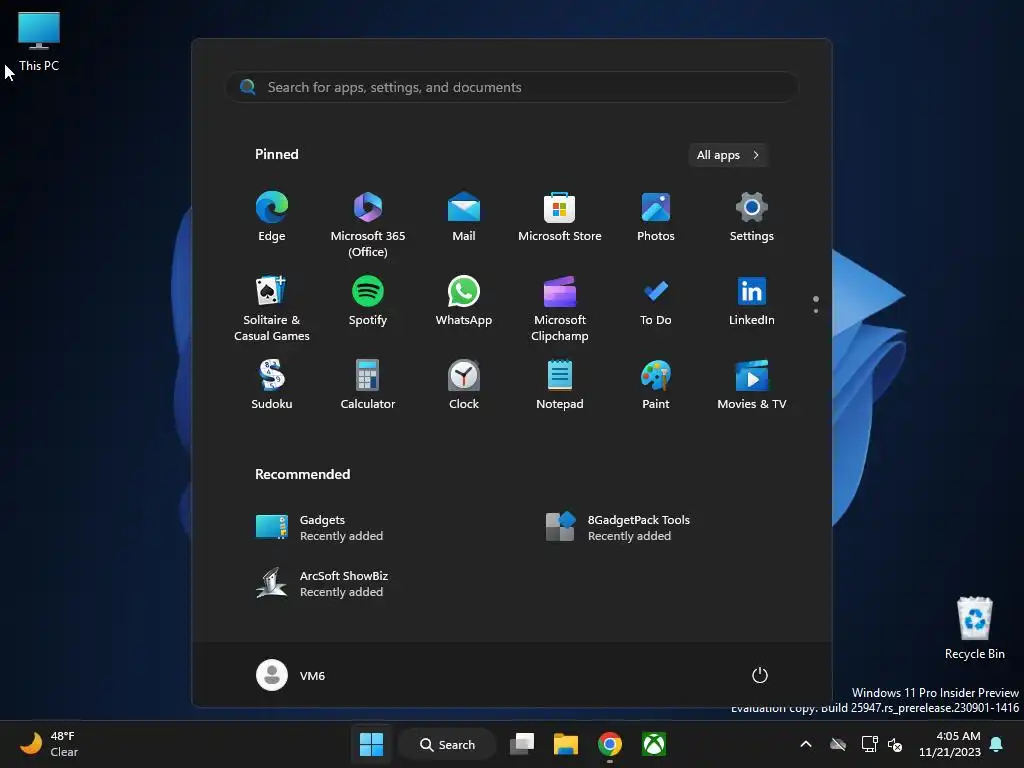Viewport: 1024px width, 768px height.
Task: Go to next page of pinned apps
Action: pos(816,310)
